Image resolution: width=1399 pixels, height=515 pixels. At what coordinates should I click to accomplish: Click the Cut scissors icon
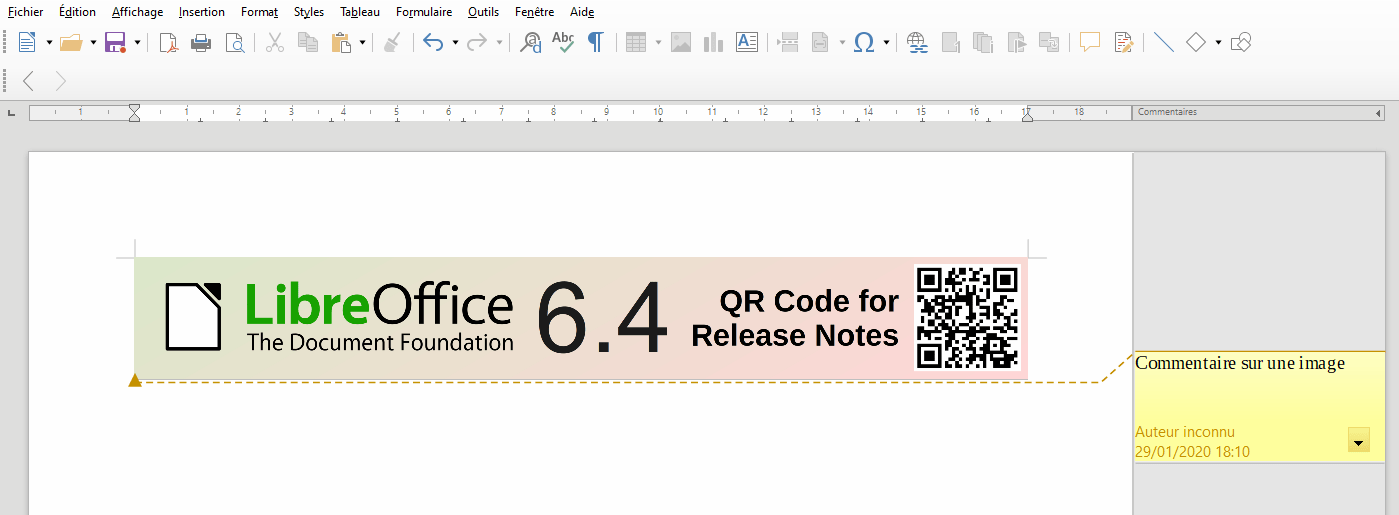(x=275, y=42)
